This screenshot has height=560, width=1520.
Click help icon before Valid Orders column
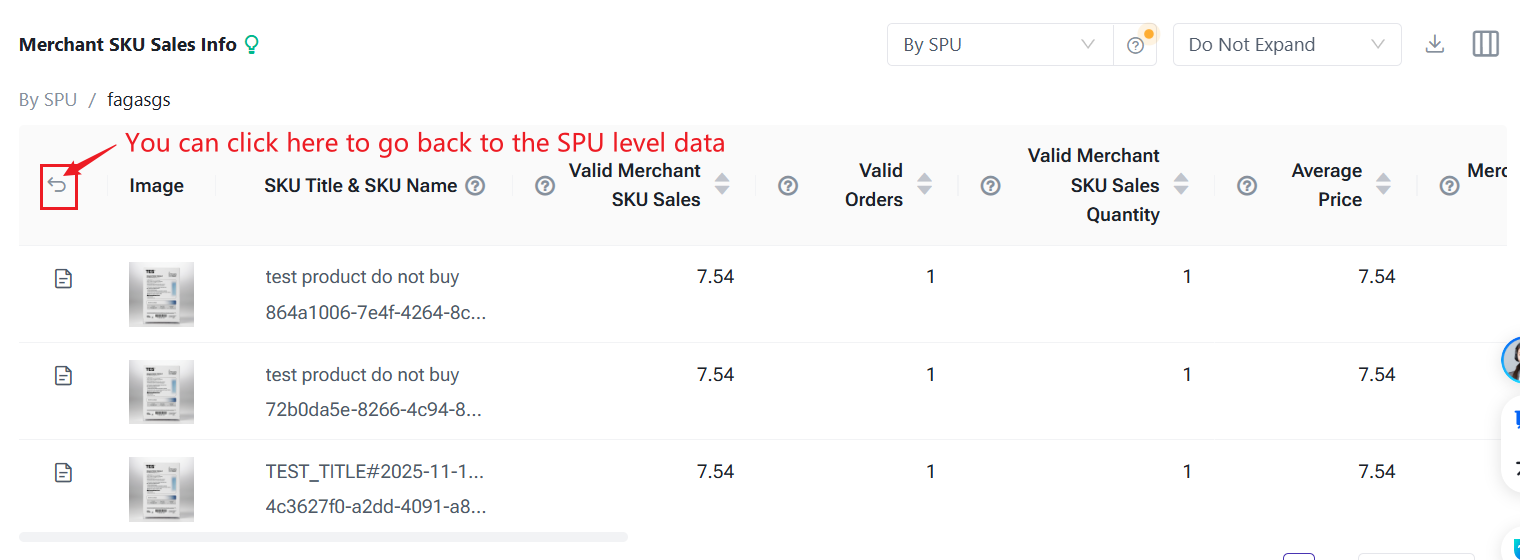[788, 185]
